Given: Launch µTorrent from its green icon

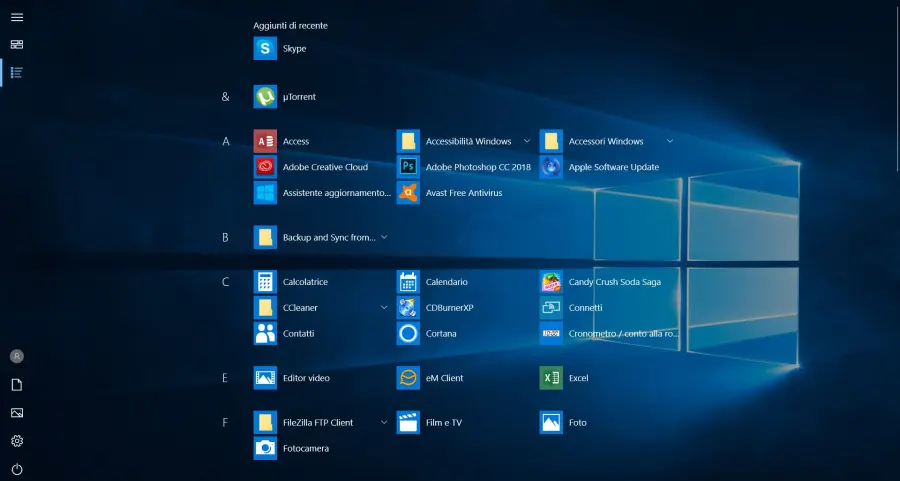Looking at the screenshot, I should click(265, 96).
